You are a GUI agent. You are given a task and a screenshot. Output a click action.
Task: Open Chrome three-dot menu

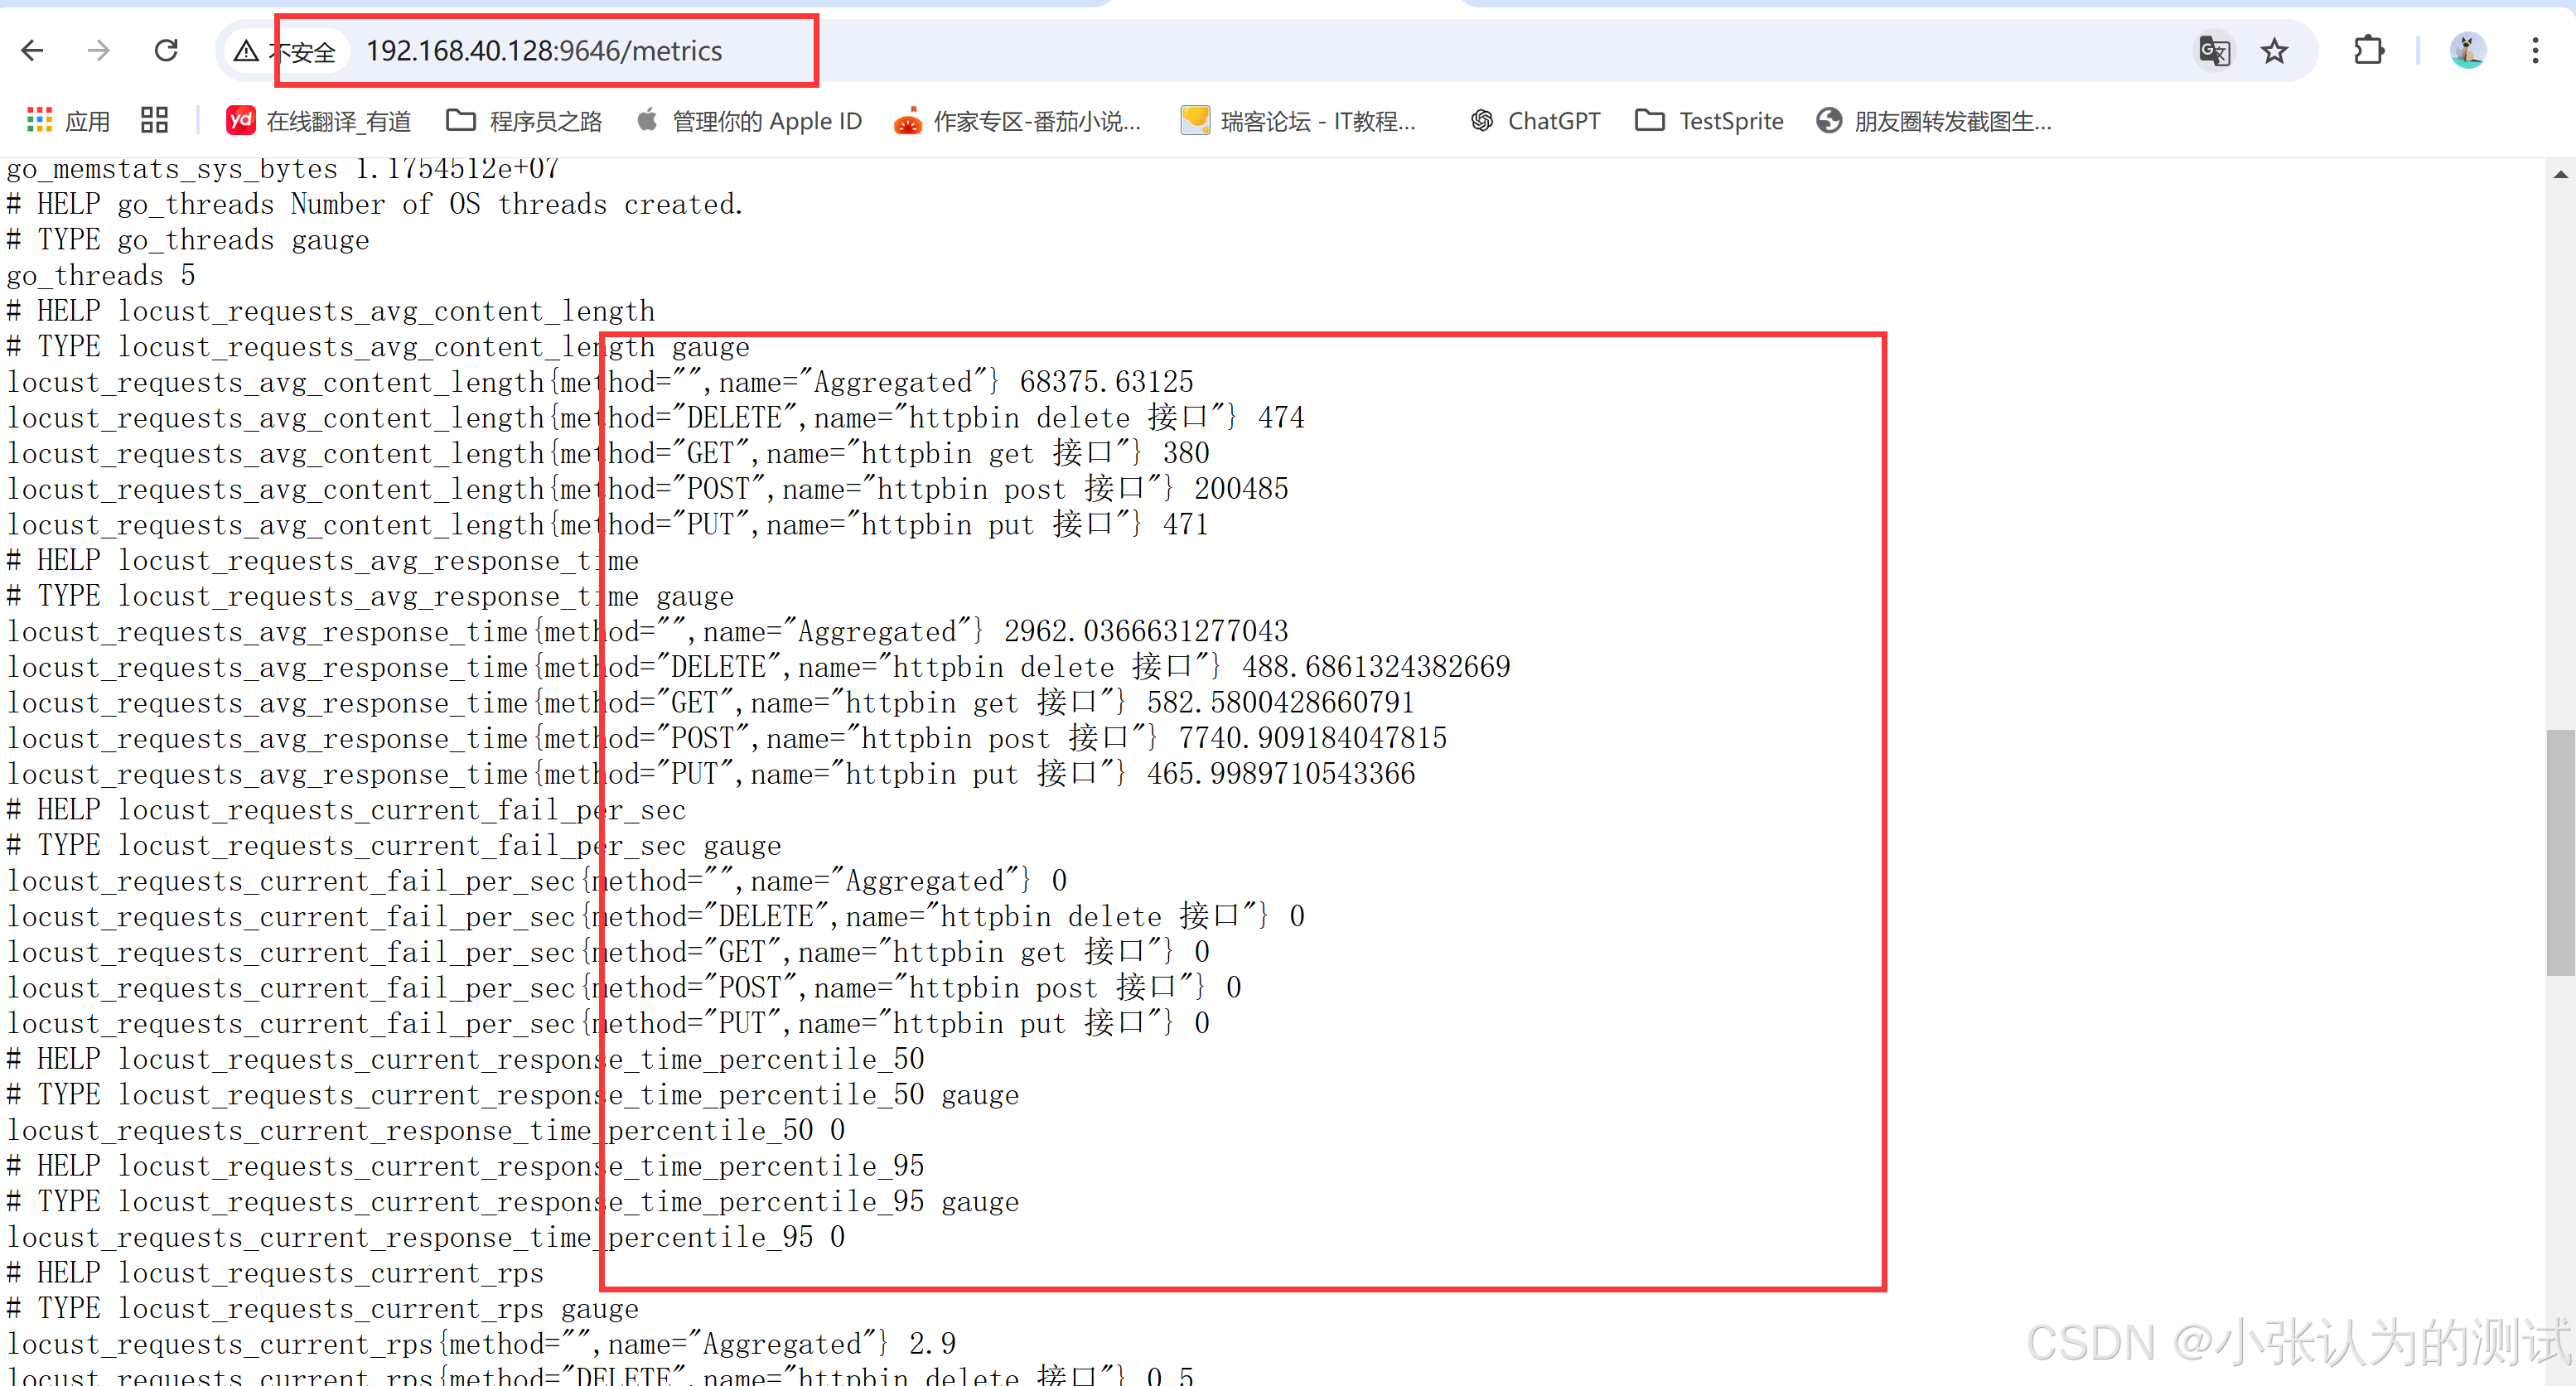click(2535, 51)
